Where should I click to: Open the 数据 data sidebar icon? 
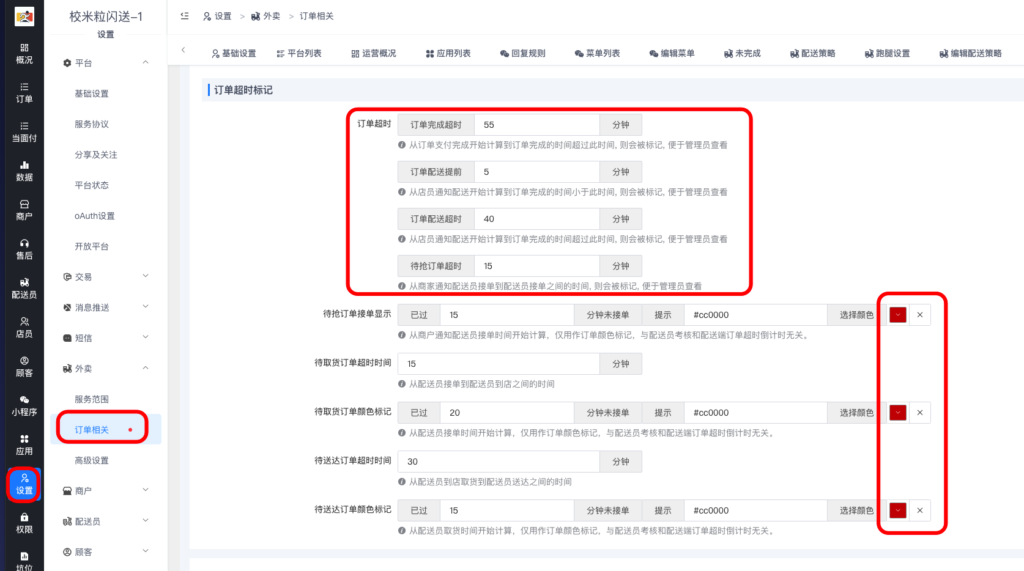tap(24, 171)
